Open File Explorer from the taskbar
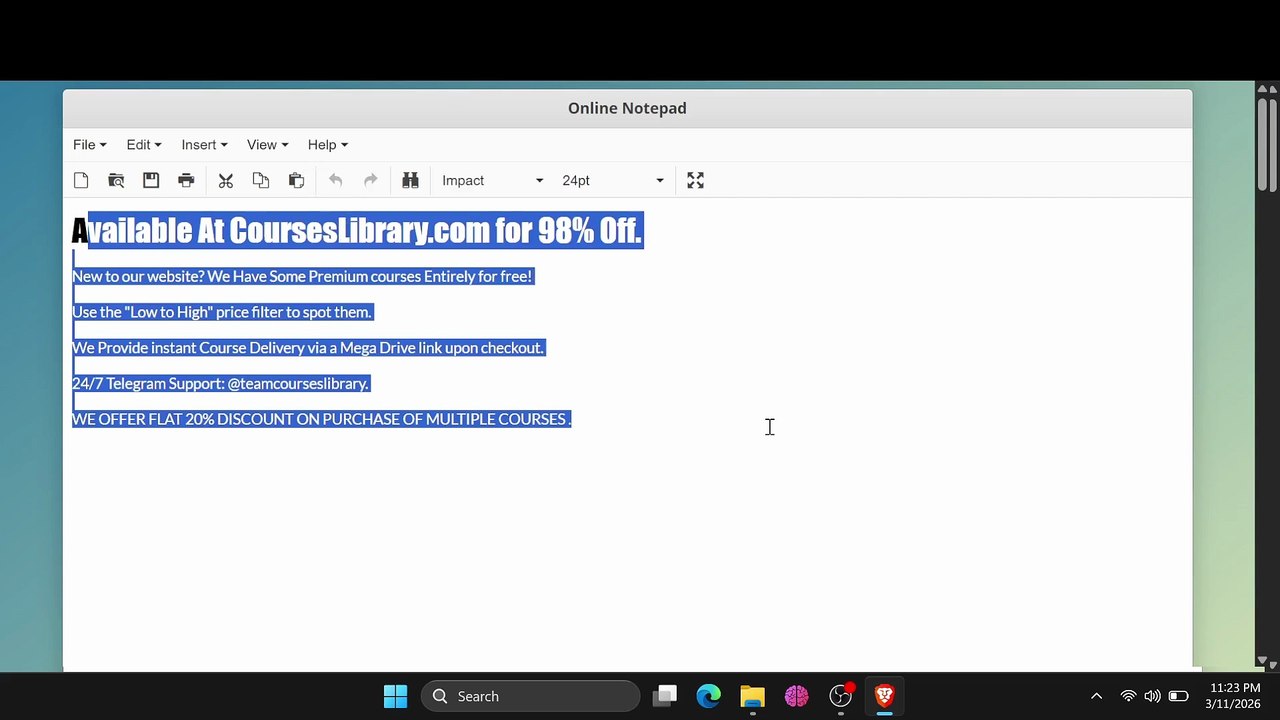The image size is (1280, 720). pos(753,696)
